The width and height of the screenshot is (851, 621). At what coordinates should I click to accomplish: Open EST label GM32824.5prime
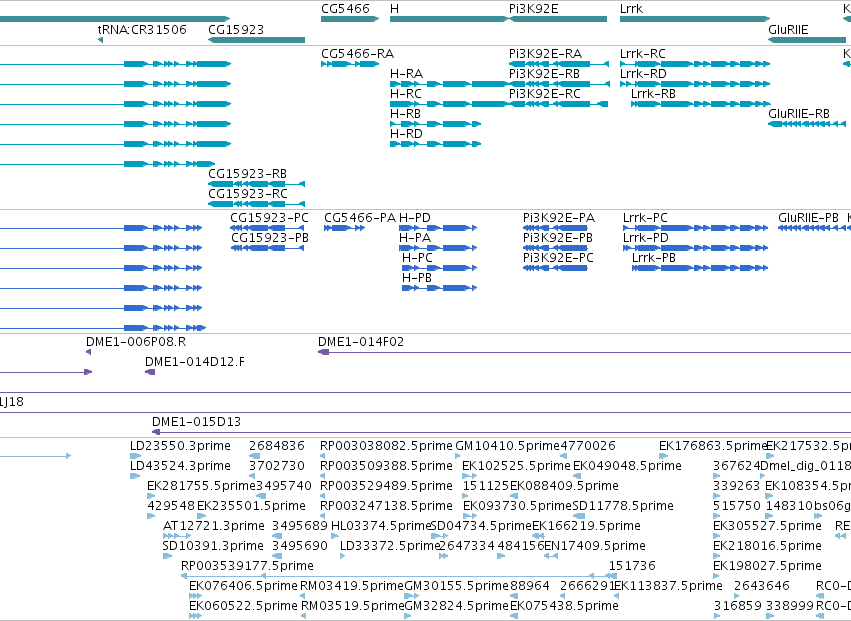[x=456, y=606]
